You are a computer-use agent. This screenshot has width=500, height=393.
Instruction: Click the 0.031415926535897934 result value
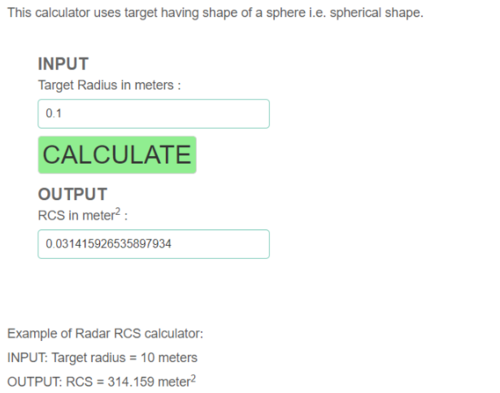(x=108, y=244)
